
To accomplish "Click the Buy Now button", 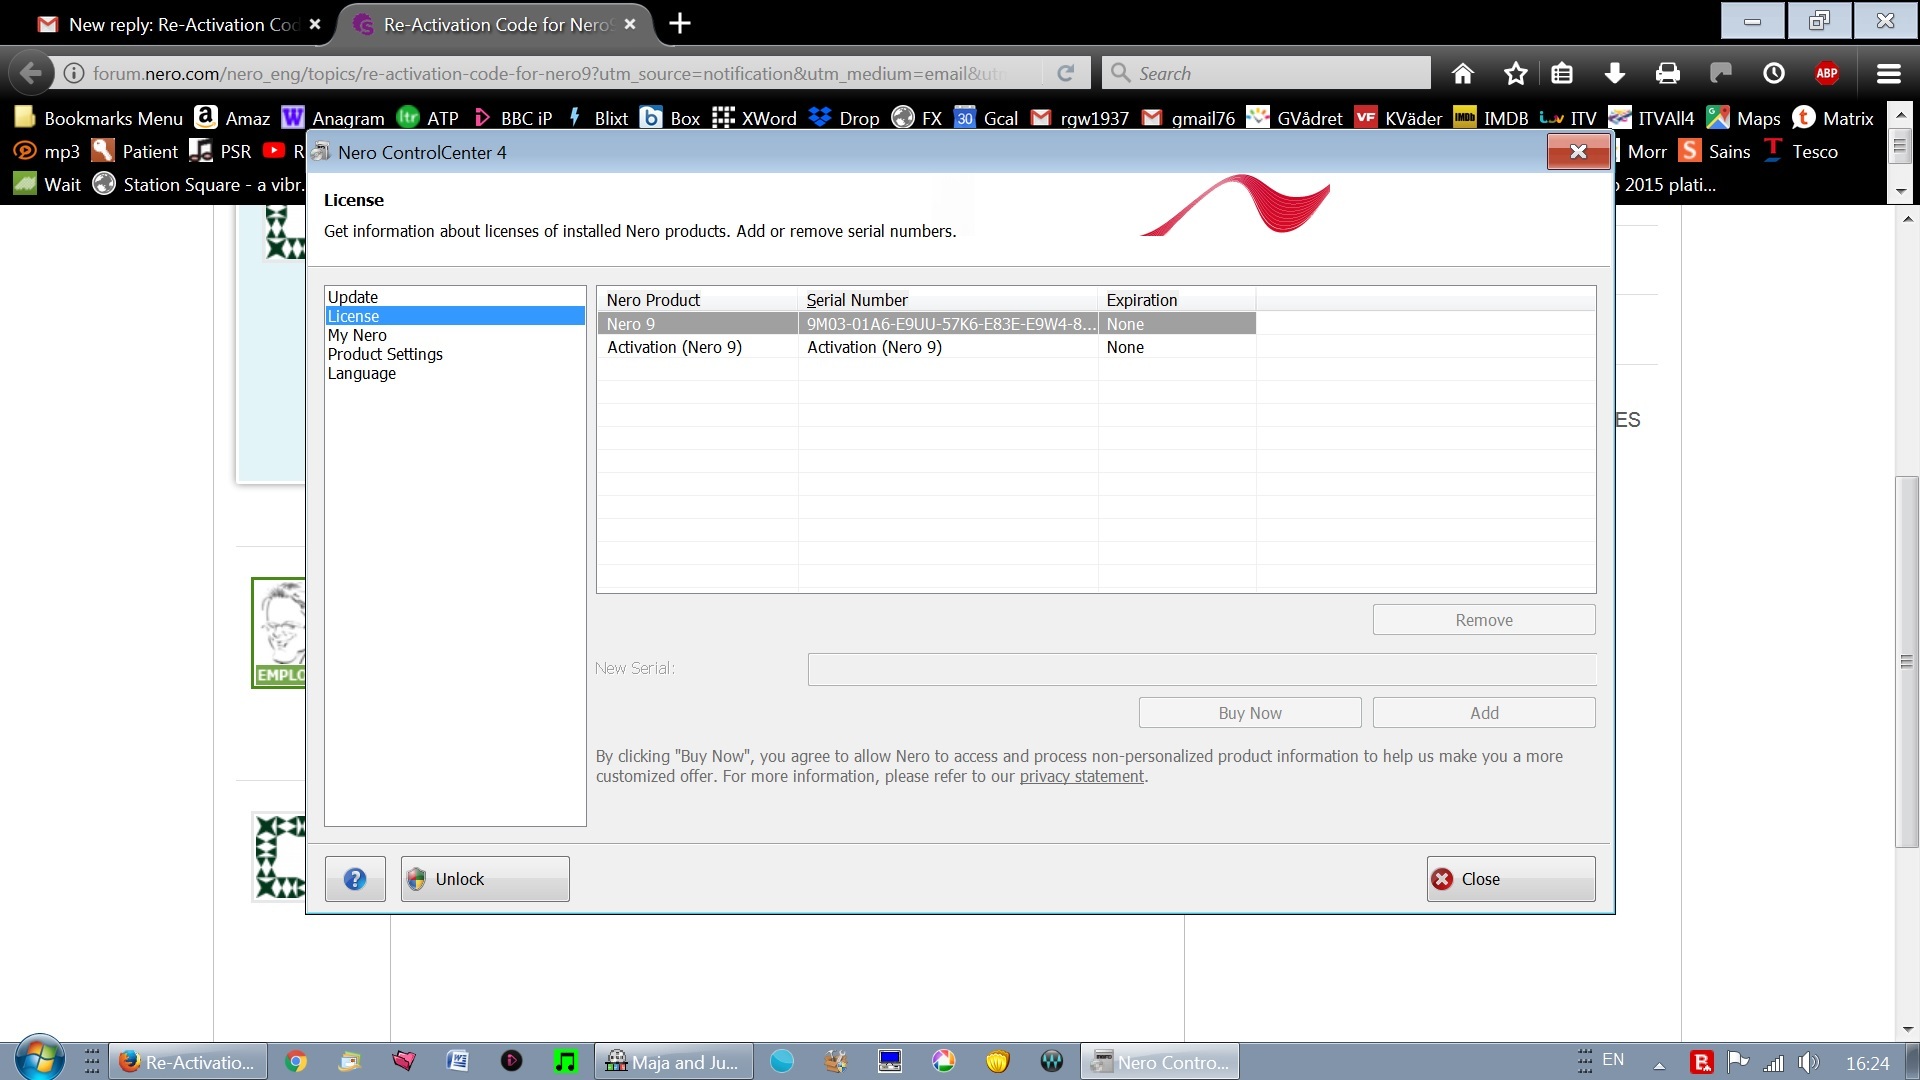I will point(1248,712).
